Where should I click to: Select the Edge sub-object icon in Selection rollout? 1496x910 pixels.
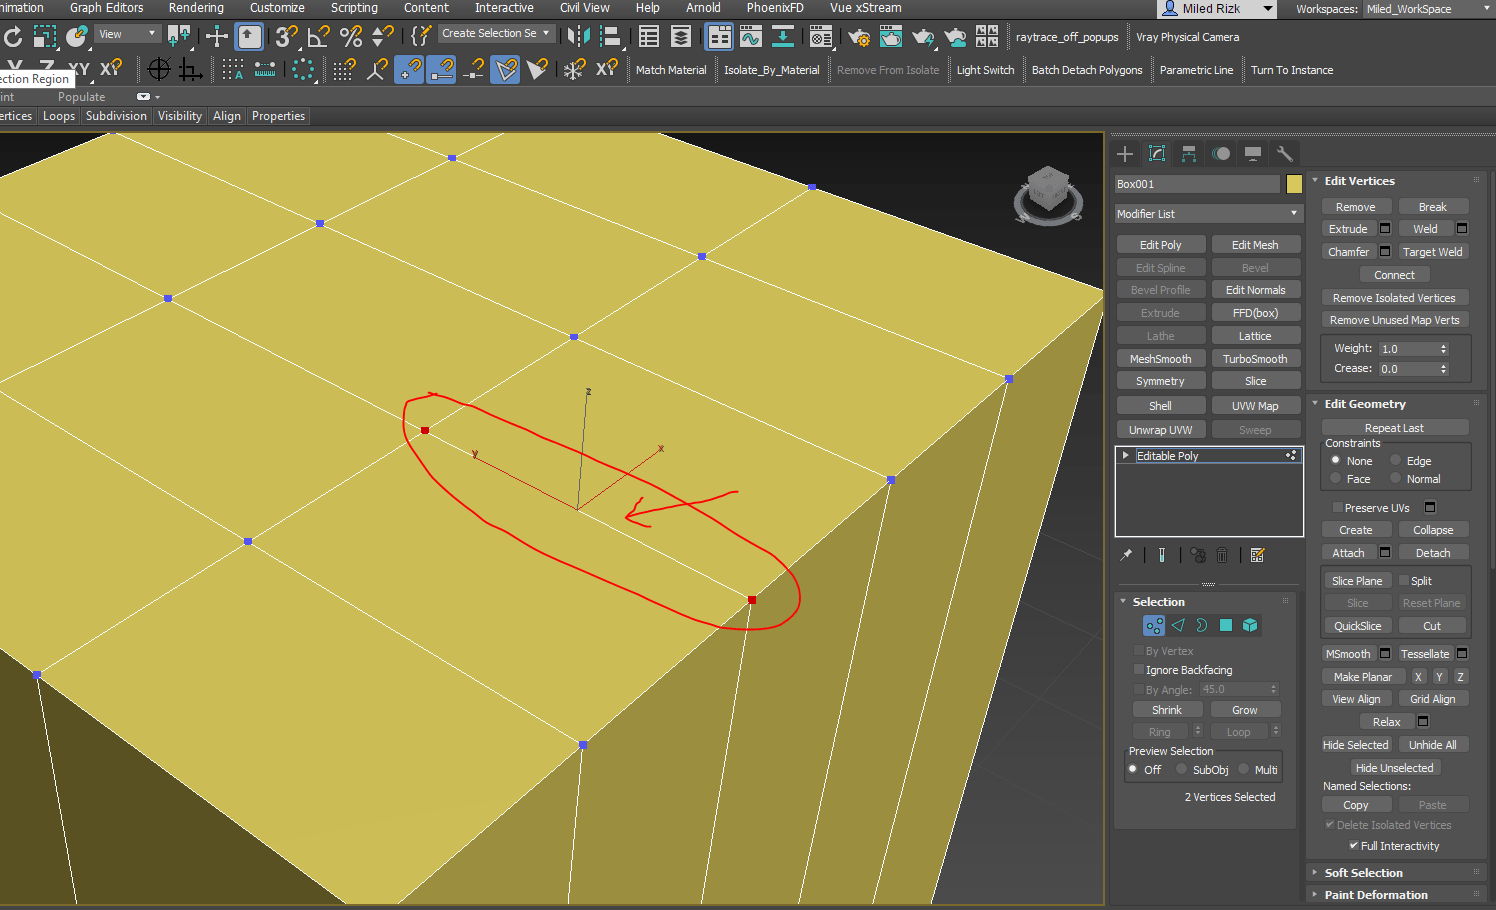[x=1178, y=625]
